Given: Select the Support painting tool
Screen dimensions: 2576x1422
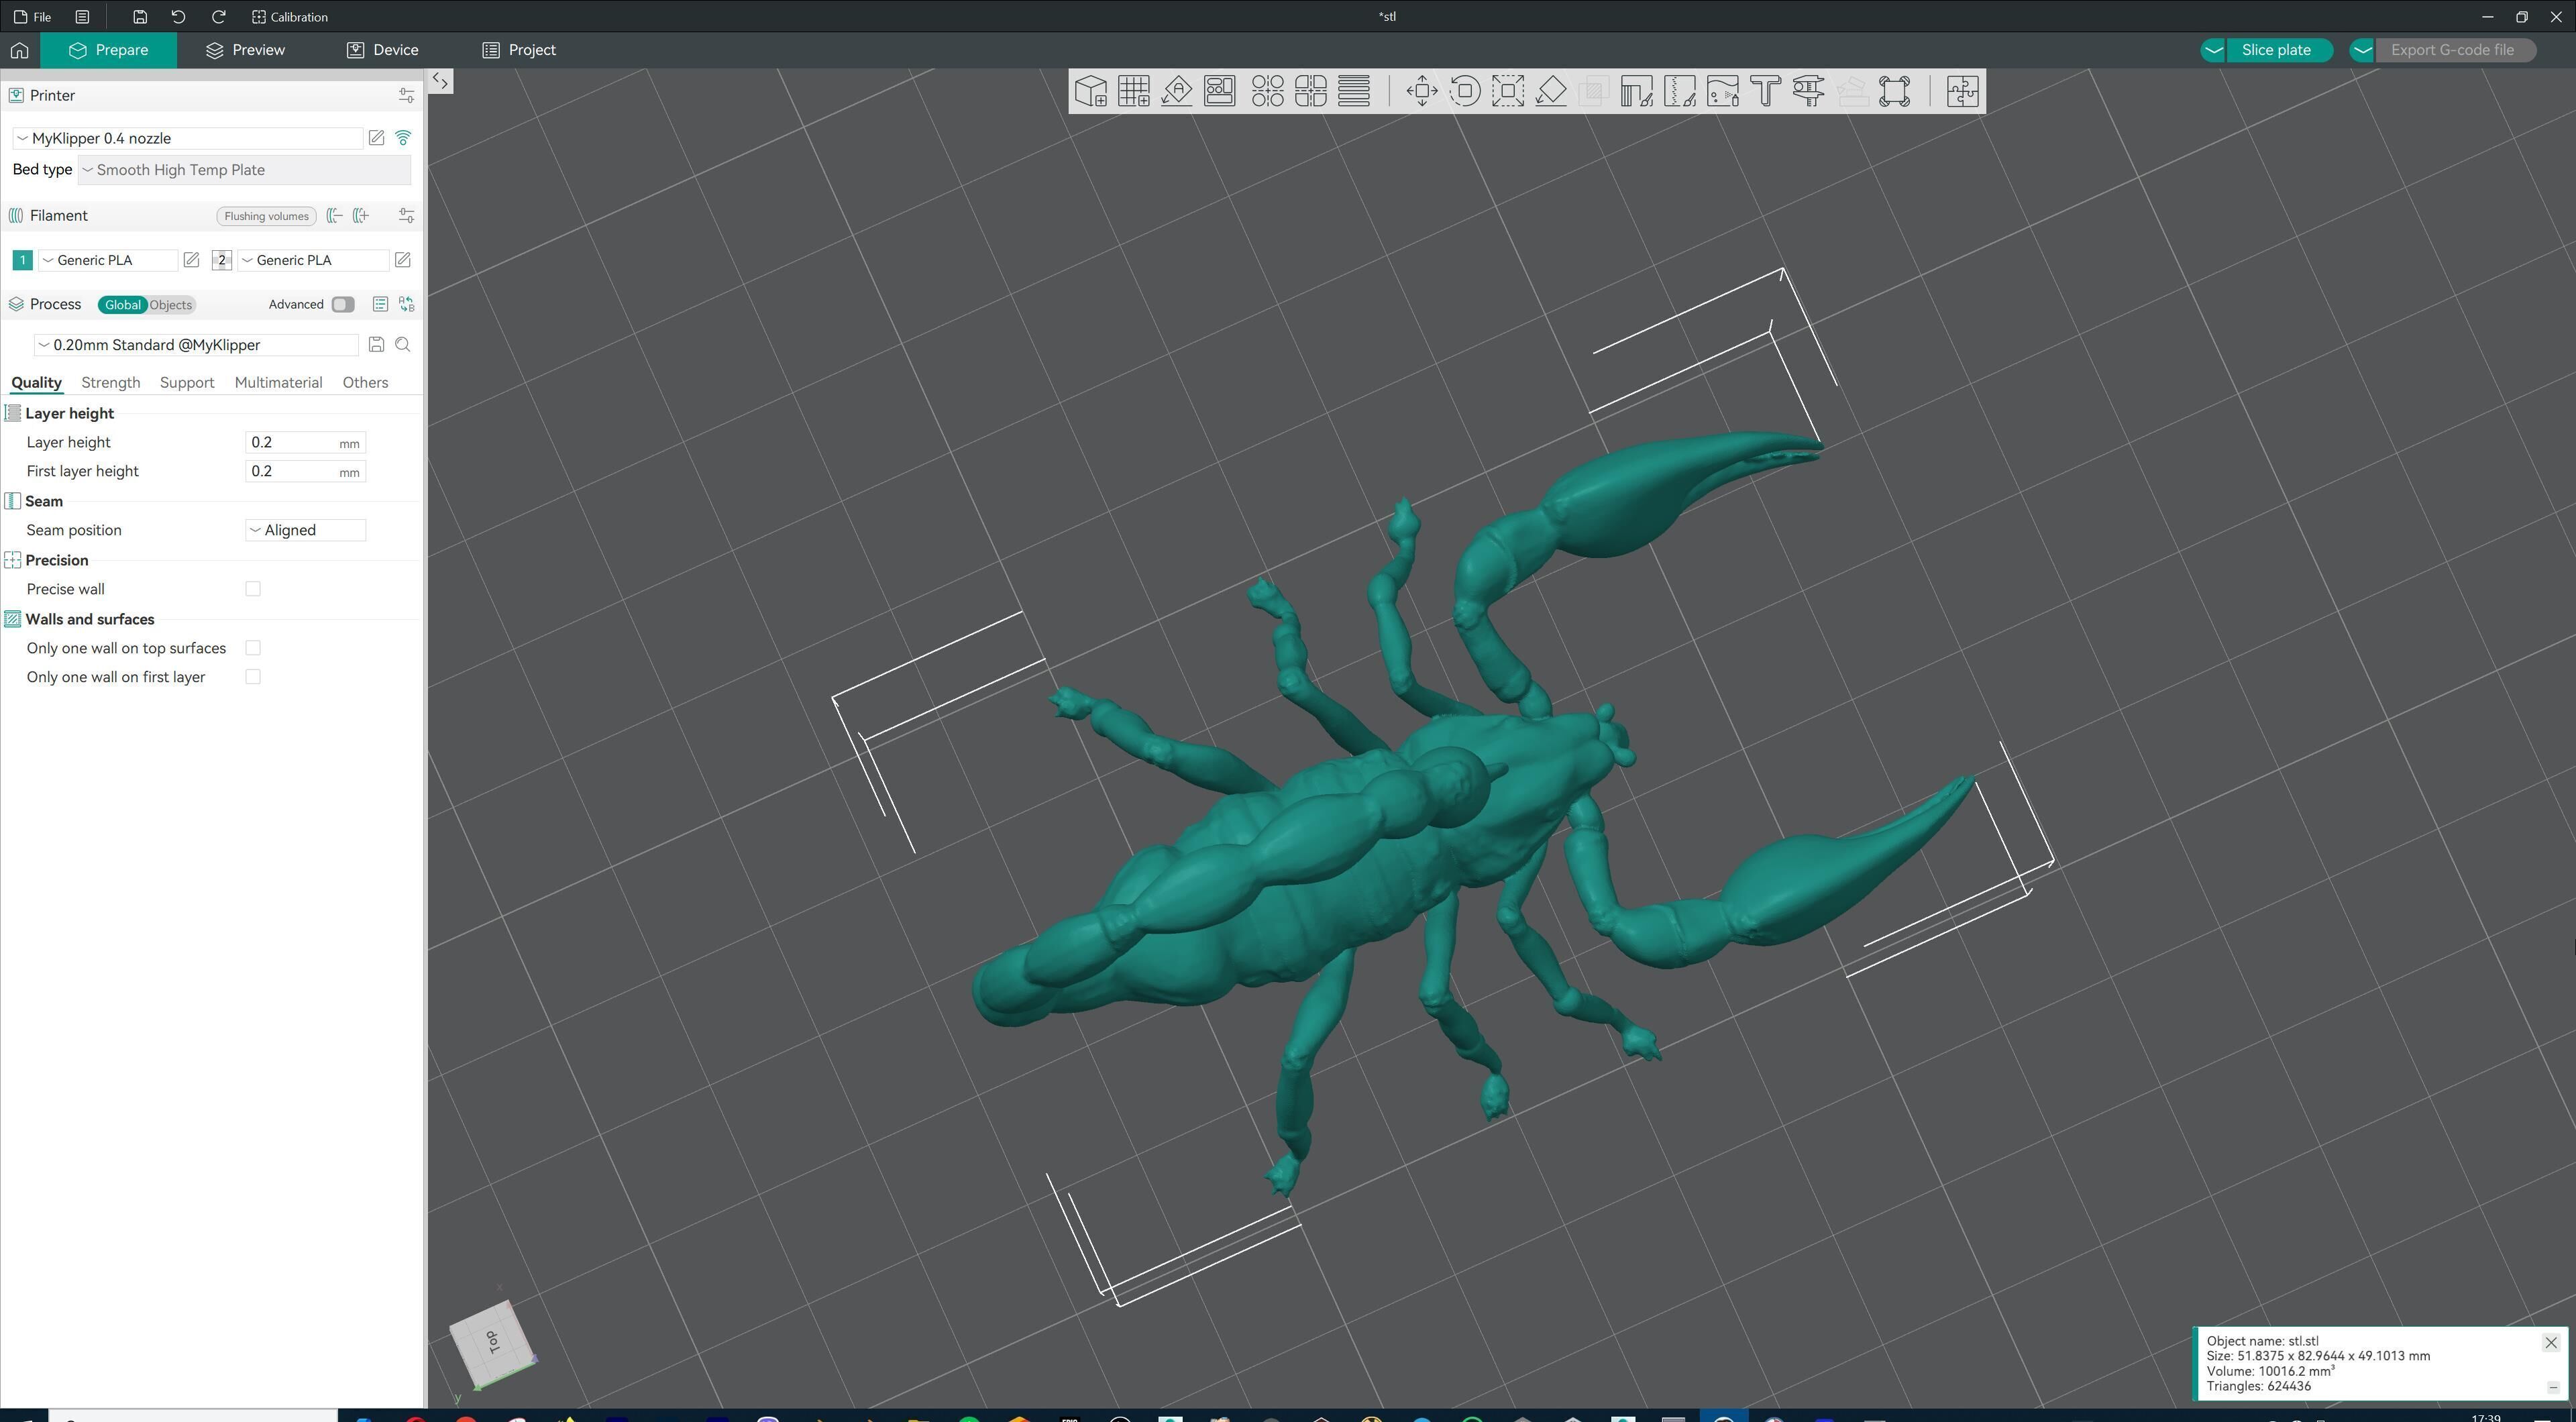Looking at the screenshot, I should point(1636,91).
